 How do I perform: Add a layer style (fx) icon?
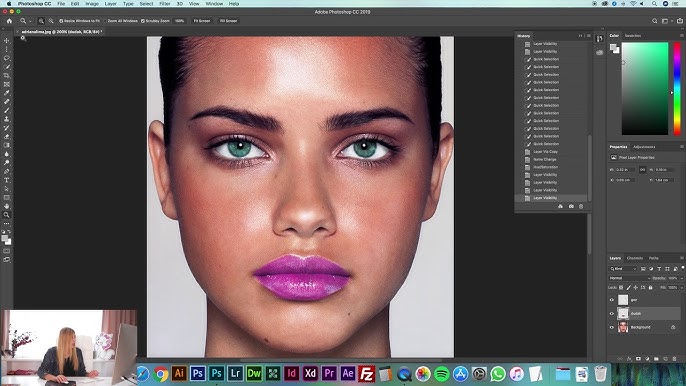[x=629, y=359]
